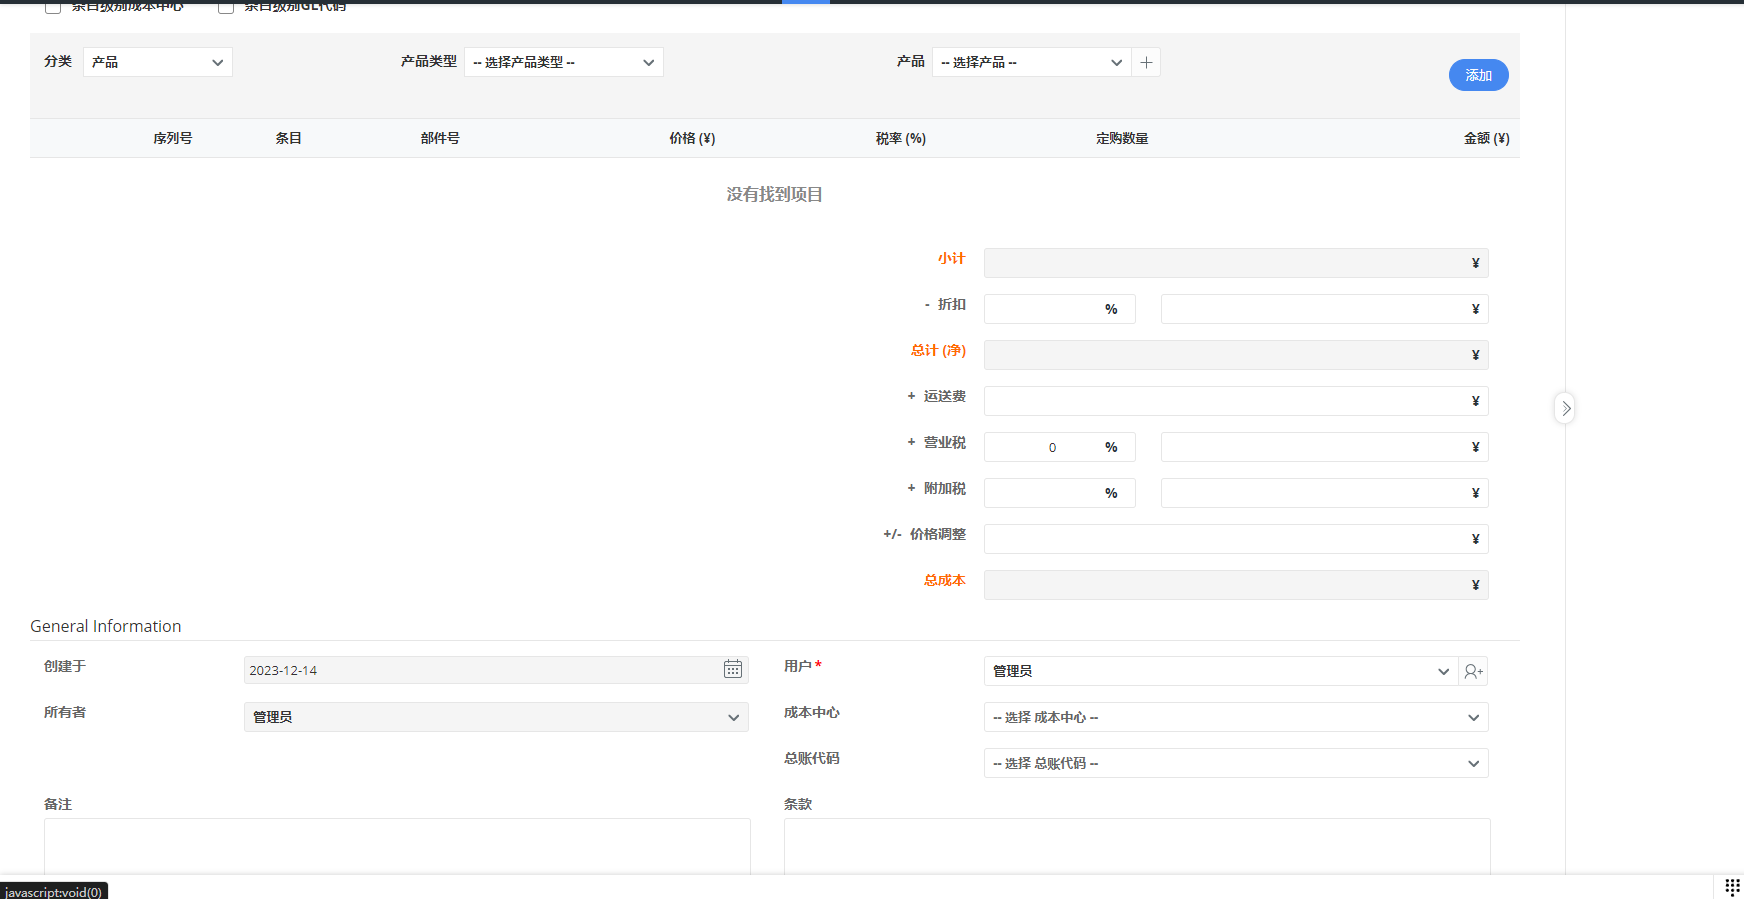Click the 备注 text area
The image size is (1744, 899).
click(x=397, y=846)
